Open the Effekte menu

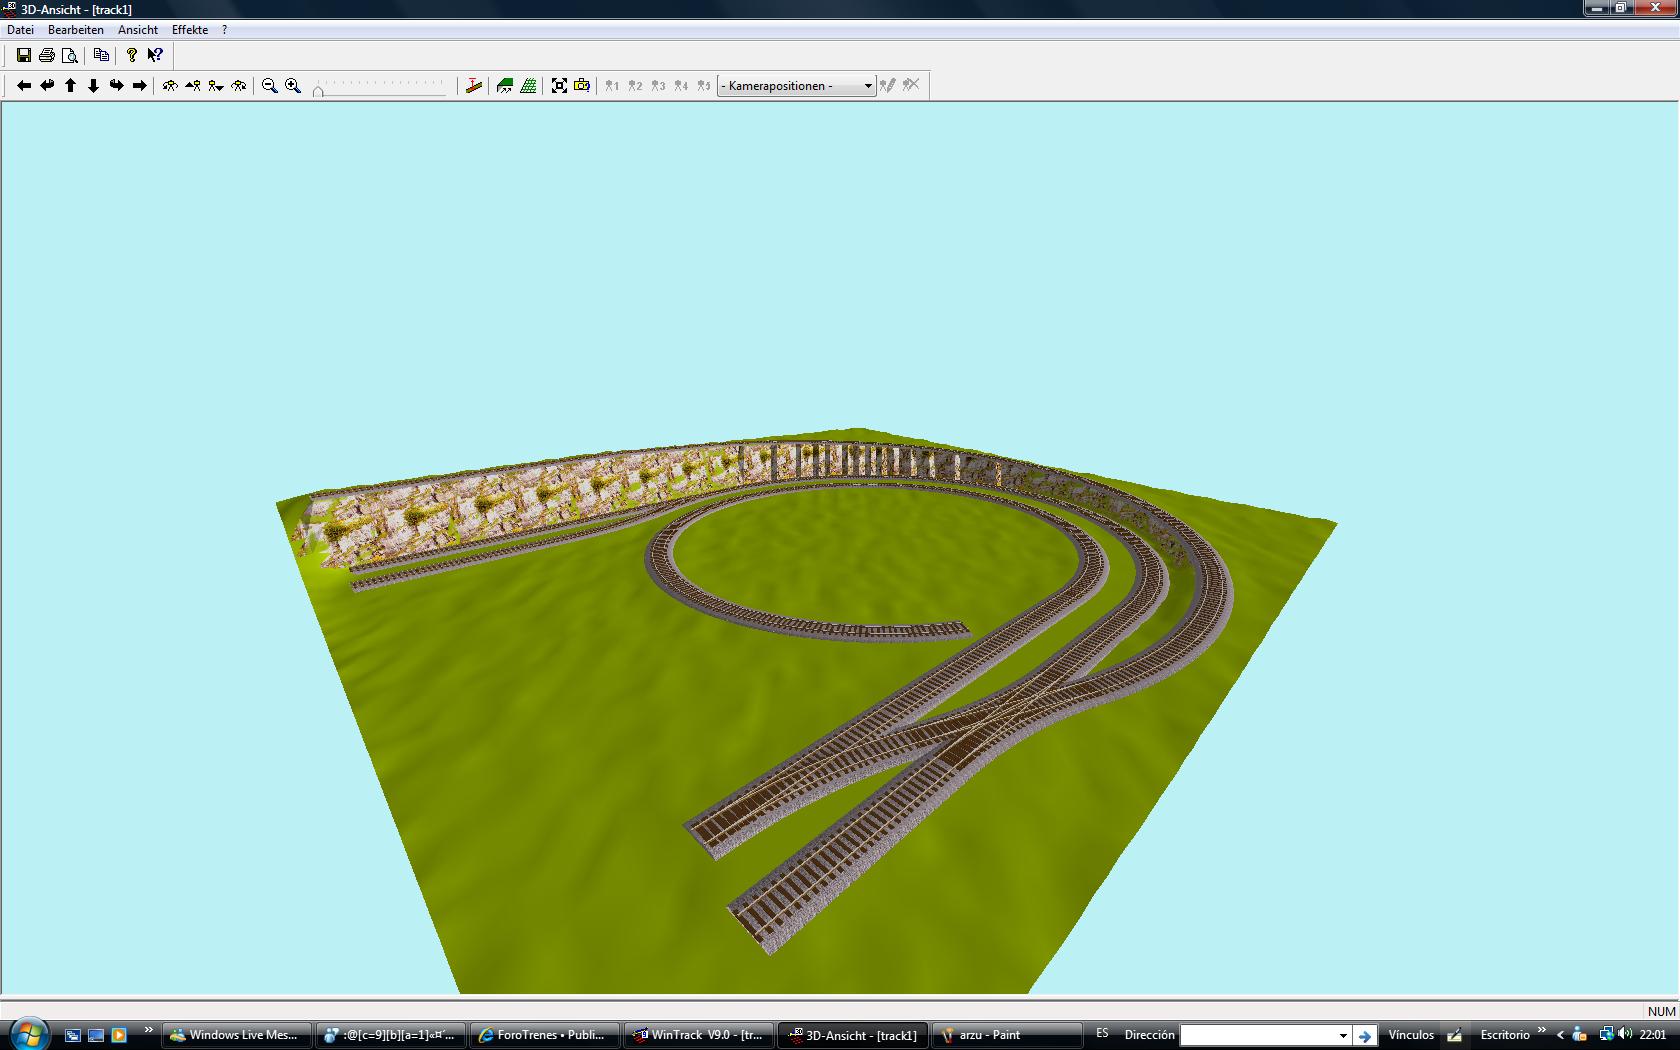(x=190, y=30)
